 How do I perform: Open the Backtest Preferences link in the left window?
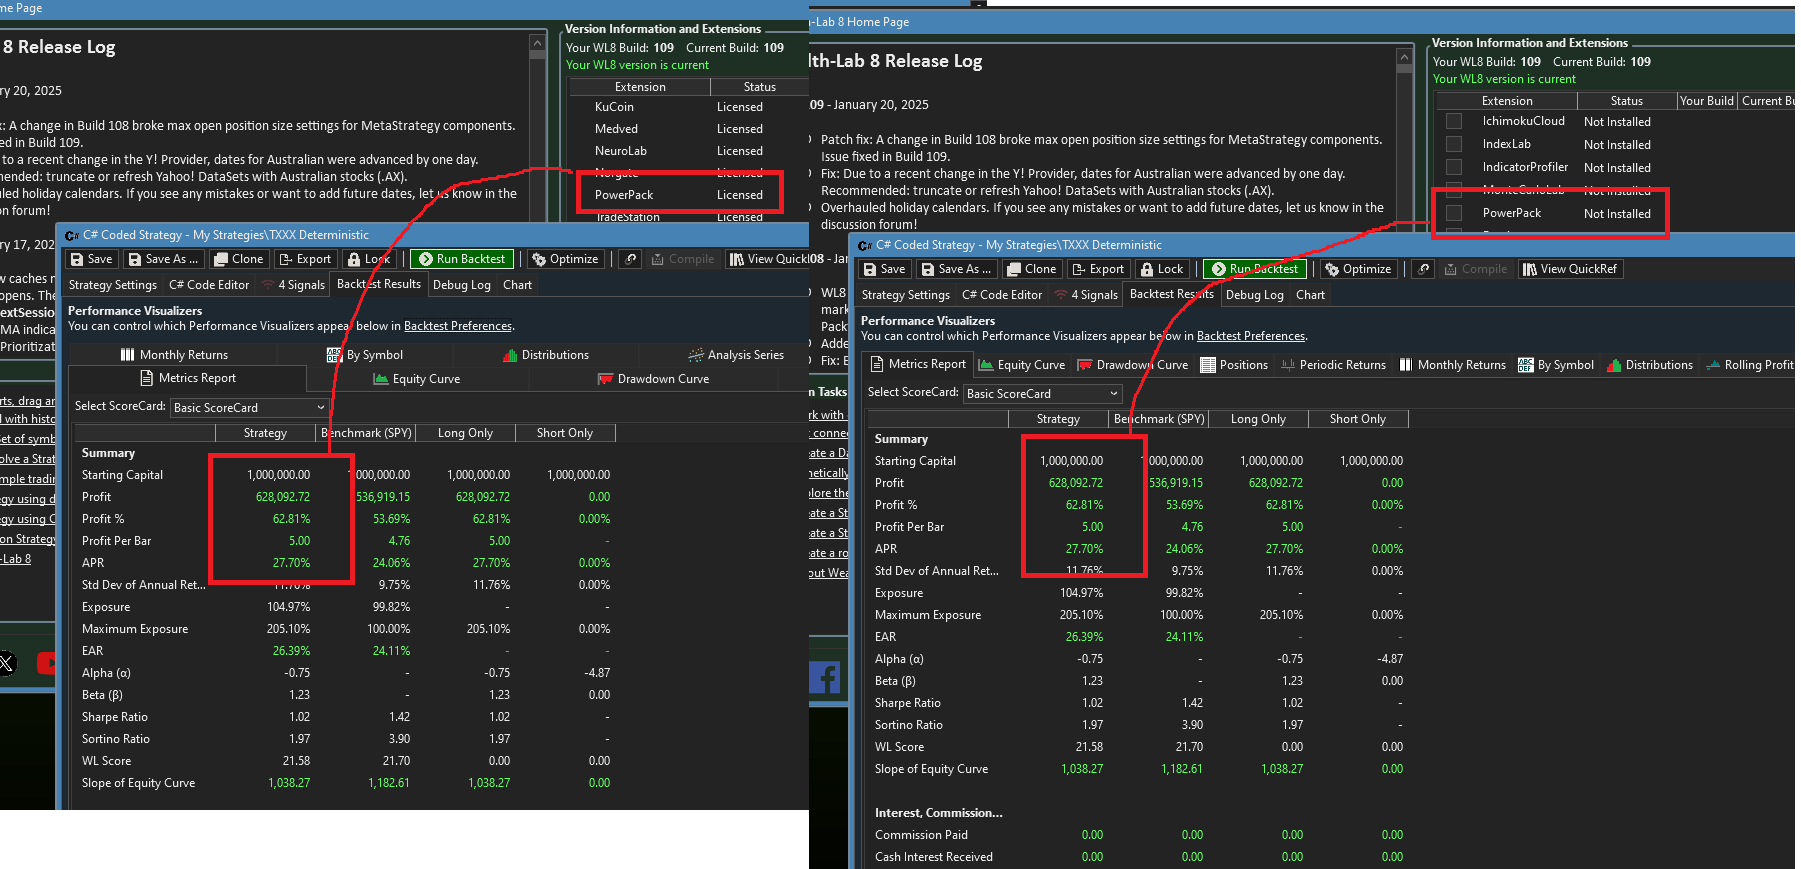[458, 326]
